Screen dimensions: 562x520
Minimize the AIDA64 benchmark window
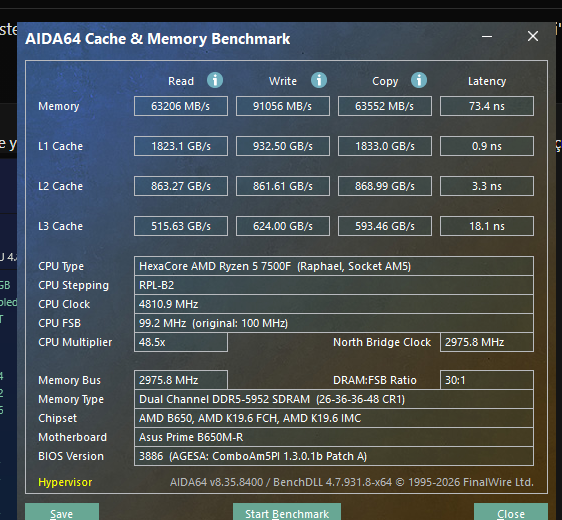[x=486, y=36]
